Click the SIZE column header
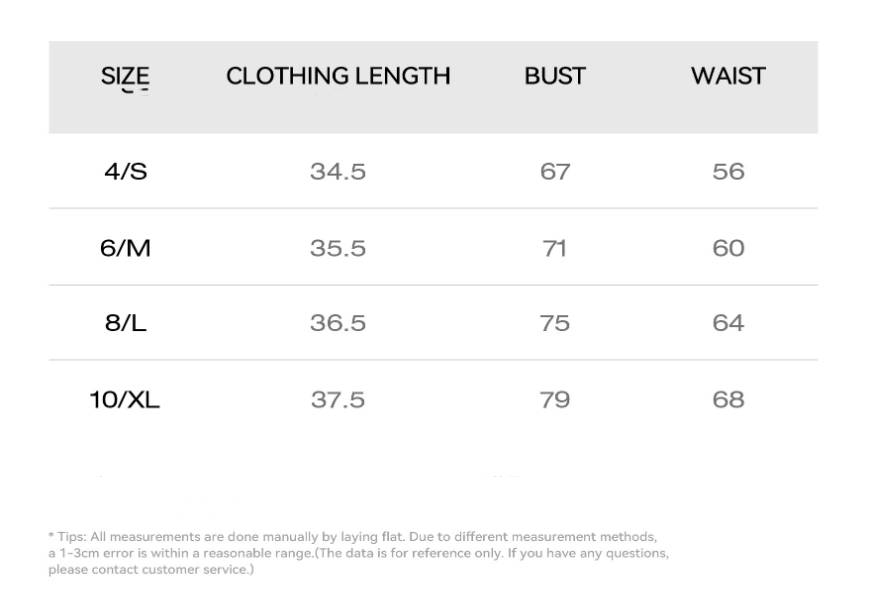871x598 pixels. tap(126, 76)
